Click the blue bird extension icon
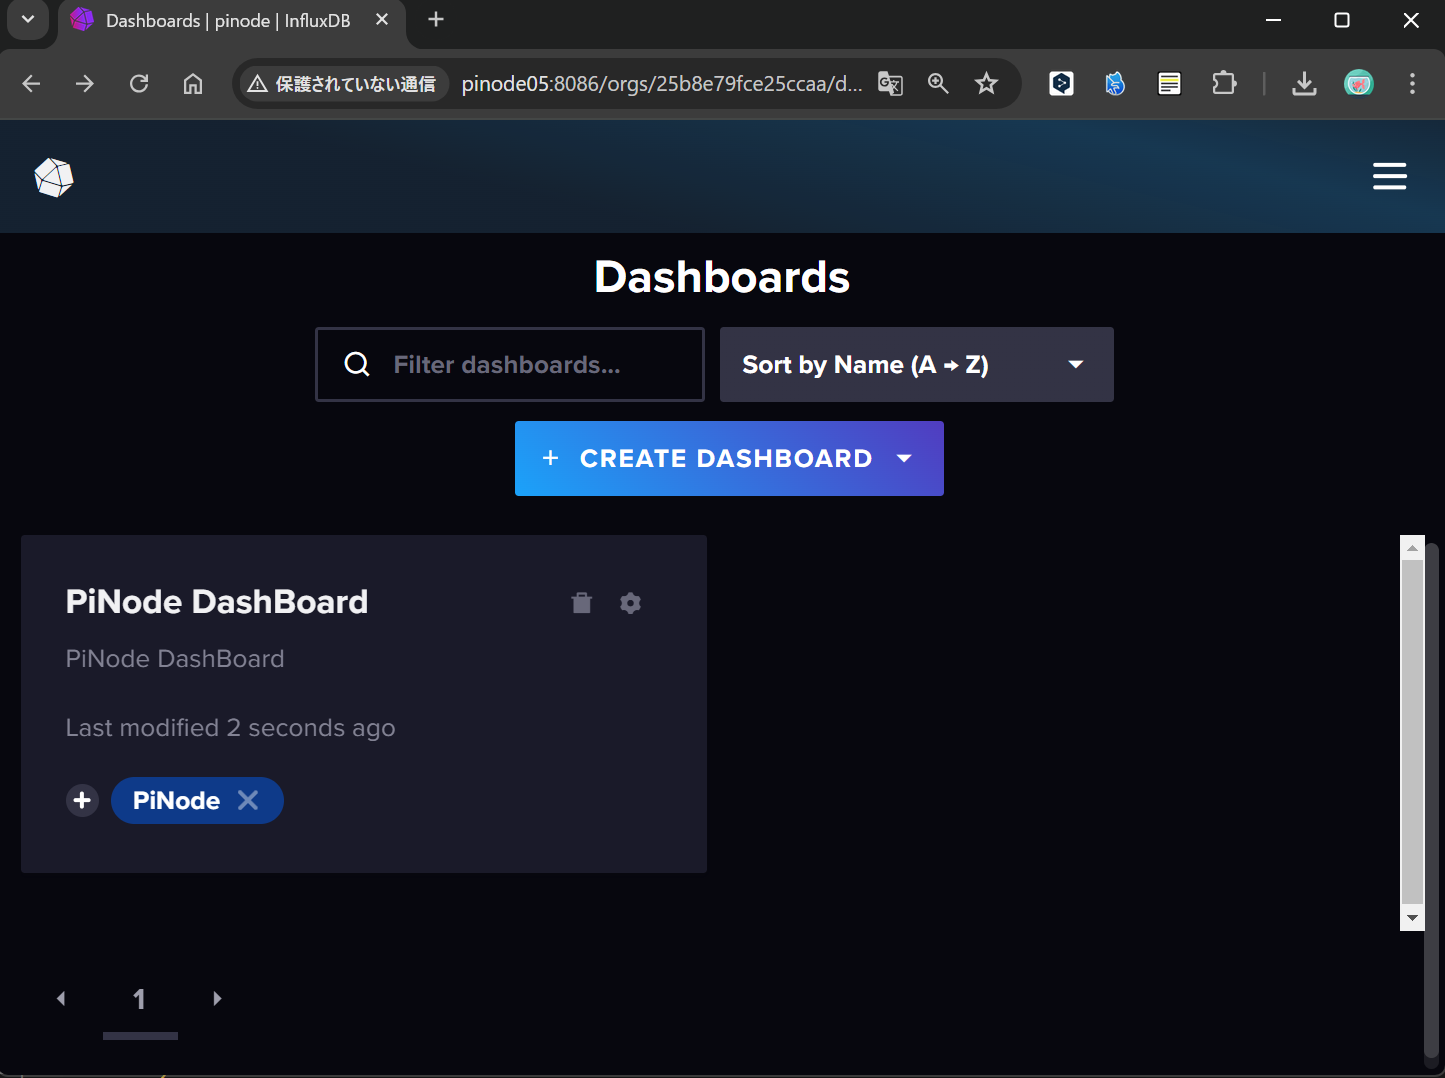Image resolution: width=1445 pixels, height=1078 pixels. pos(1115,84)
